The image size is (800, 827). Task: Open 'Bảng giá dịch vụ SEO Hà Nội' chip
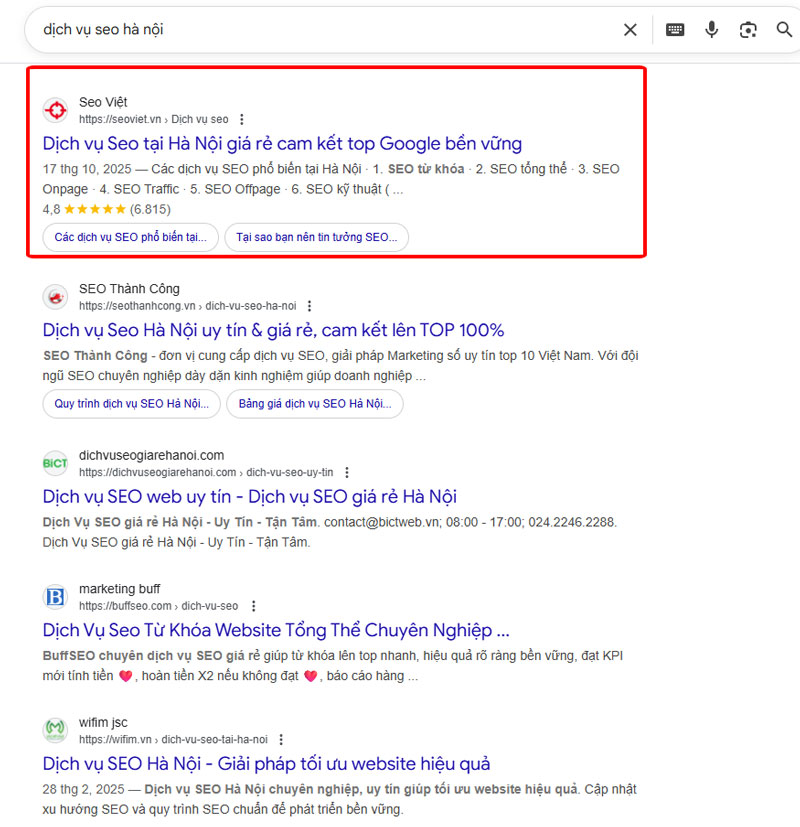click(x=315, y=404)
